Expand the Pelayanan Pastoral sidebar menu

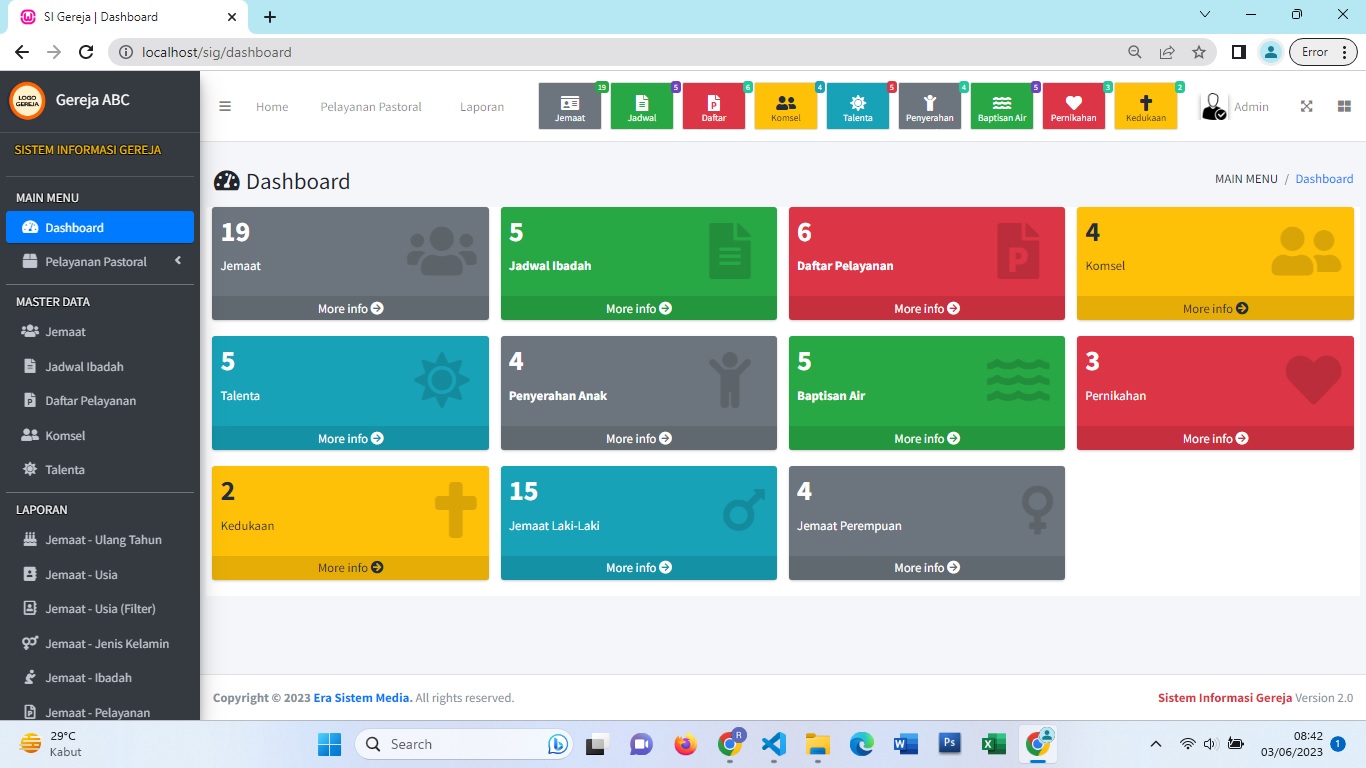coord(98,262)
